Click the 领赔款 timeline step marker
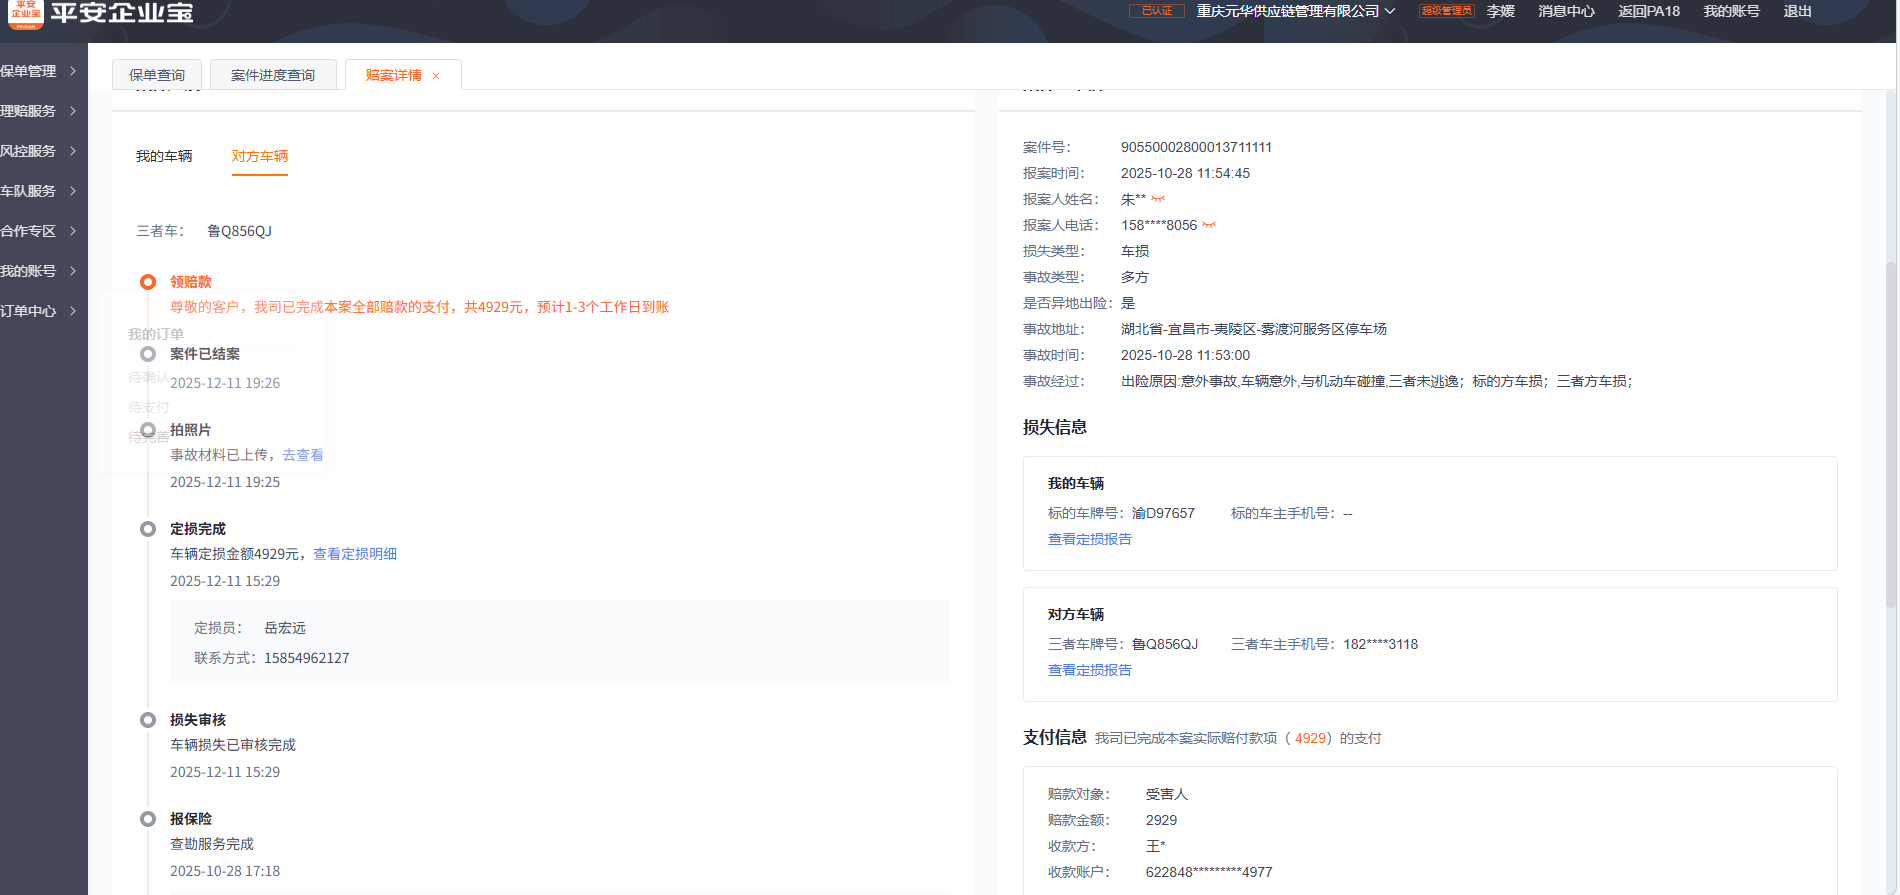Viewport: 1900px width, 895px height. coord(148,282)
